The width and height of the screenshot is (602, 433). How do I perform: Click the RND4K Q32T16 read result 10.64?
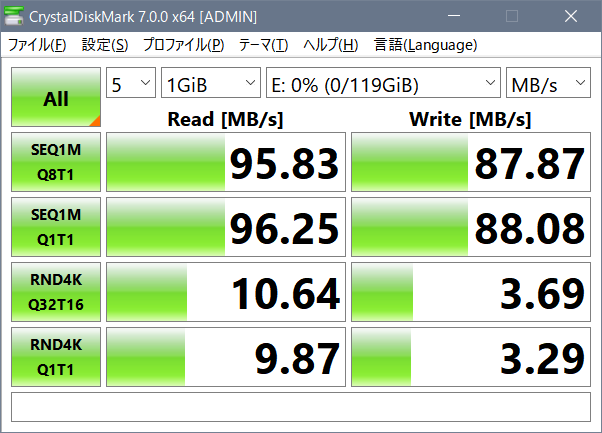(x=226, y=292)
